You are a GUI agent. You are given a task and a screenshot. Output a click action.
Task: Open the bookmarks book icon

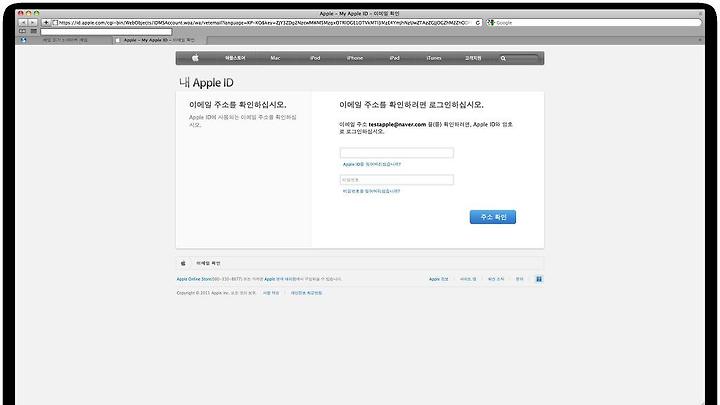point(22,31)
